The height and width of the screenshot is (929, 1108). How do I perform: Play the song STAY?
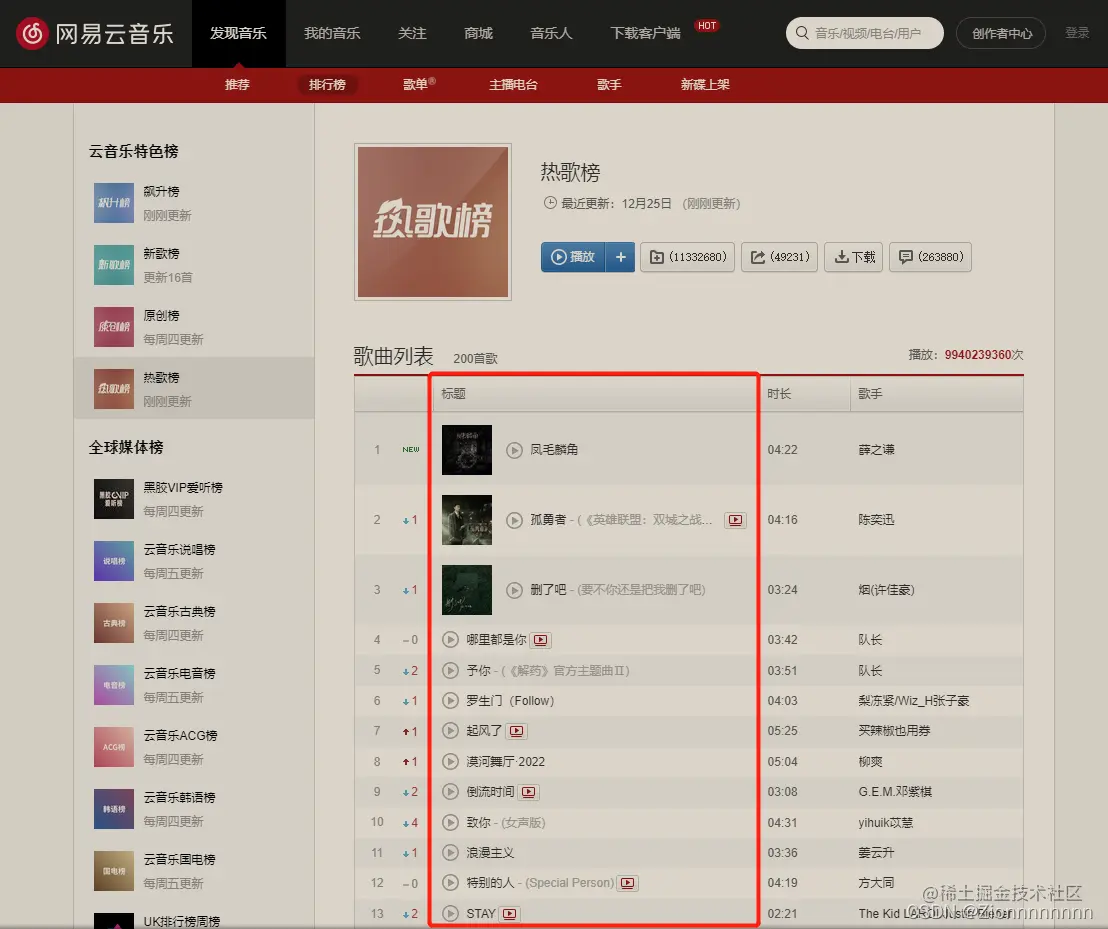450,913
